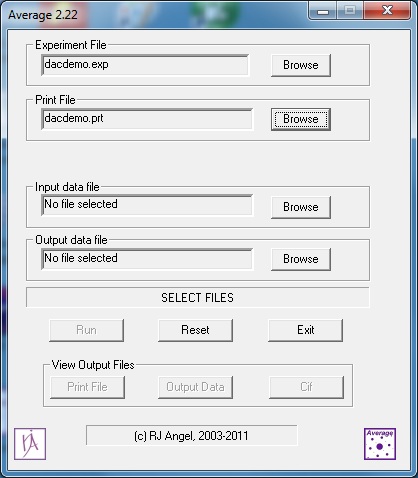This screenshot has width=418, height=478.
Task: View the output Print File
Action: (x=87, y=387)
